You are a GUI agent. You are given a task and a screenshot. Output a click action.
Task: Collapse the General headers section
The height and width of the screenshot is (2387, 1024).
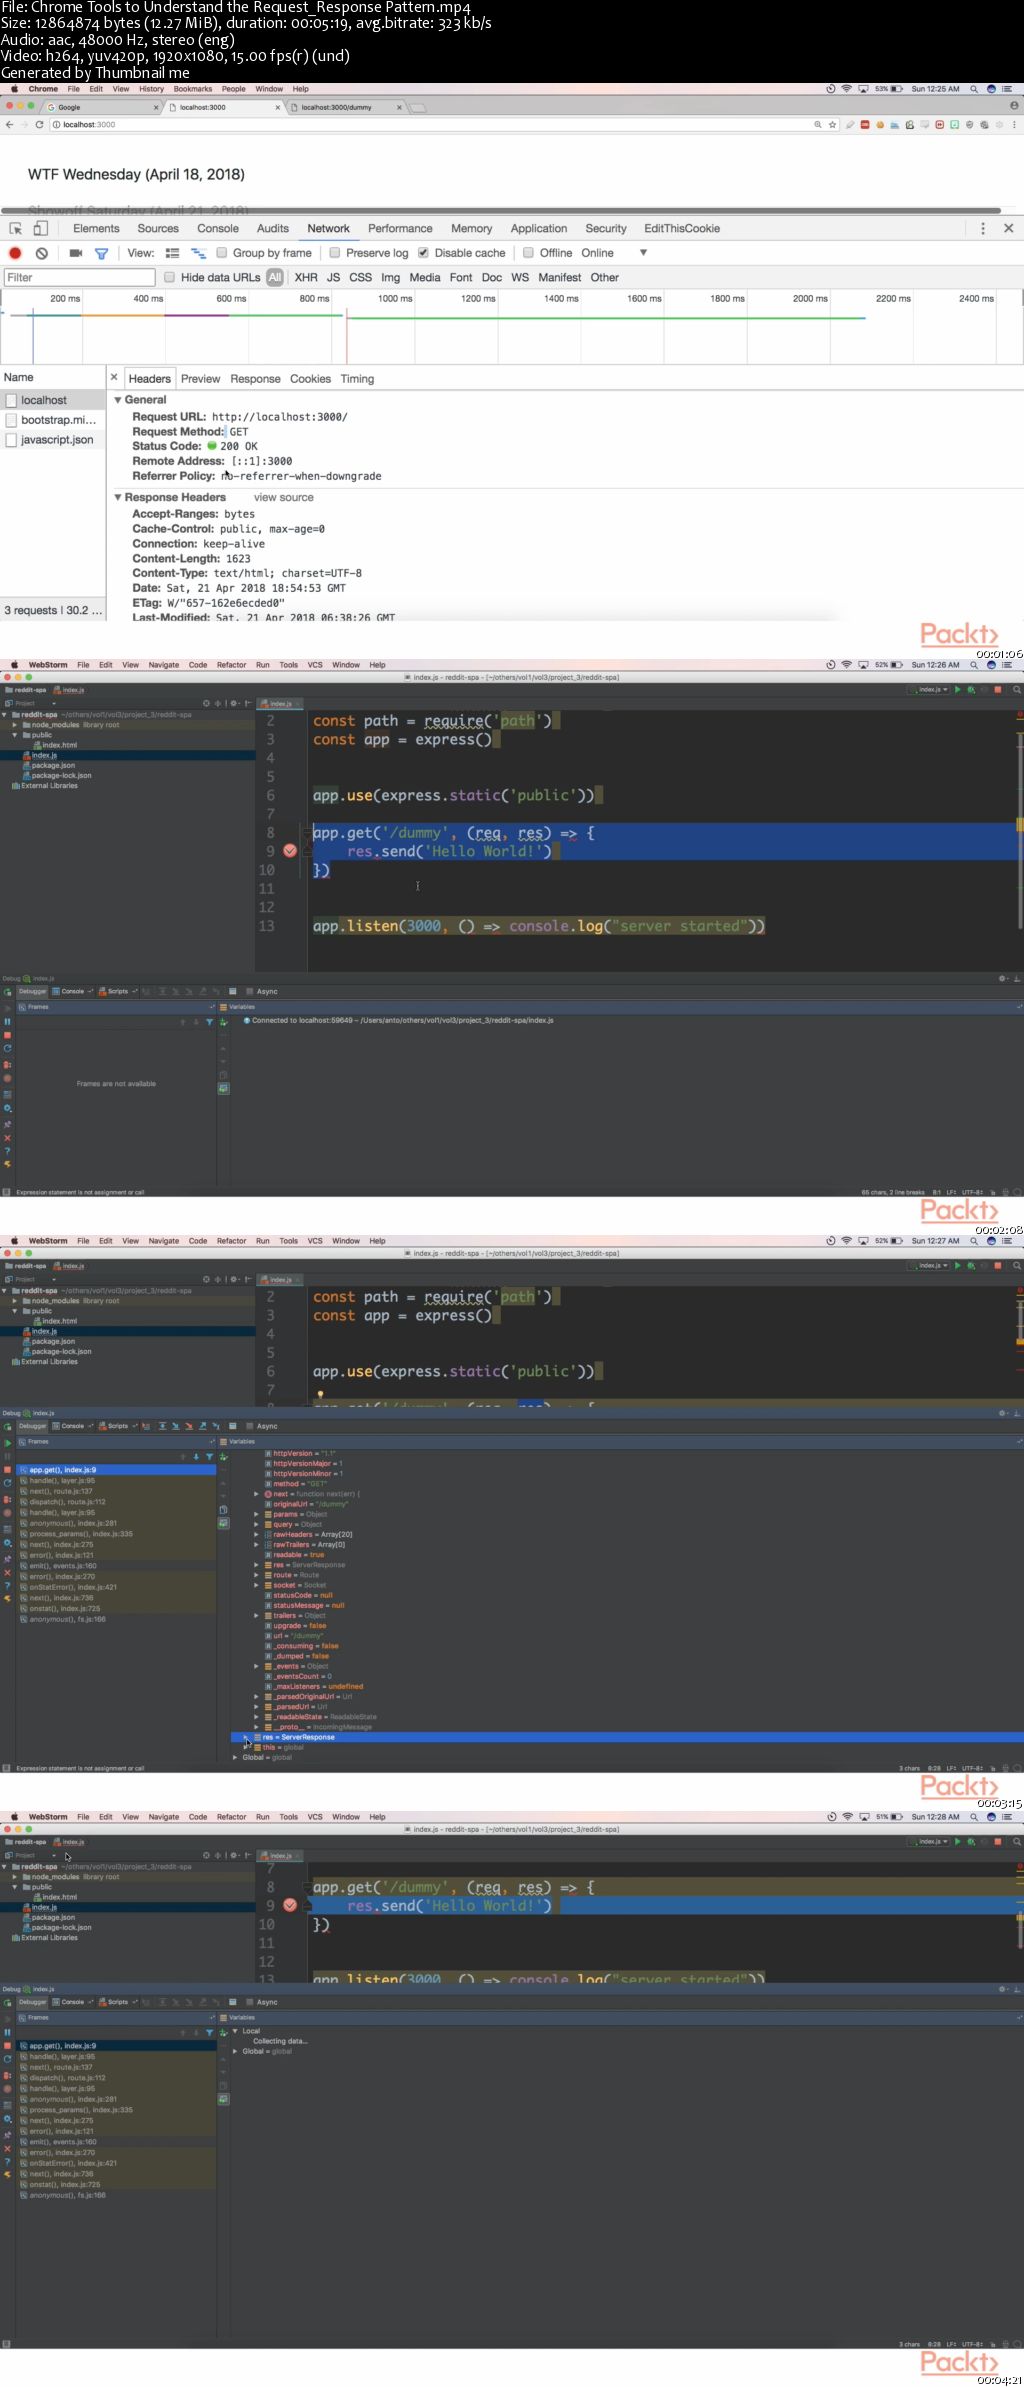118,400
